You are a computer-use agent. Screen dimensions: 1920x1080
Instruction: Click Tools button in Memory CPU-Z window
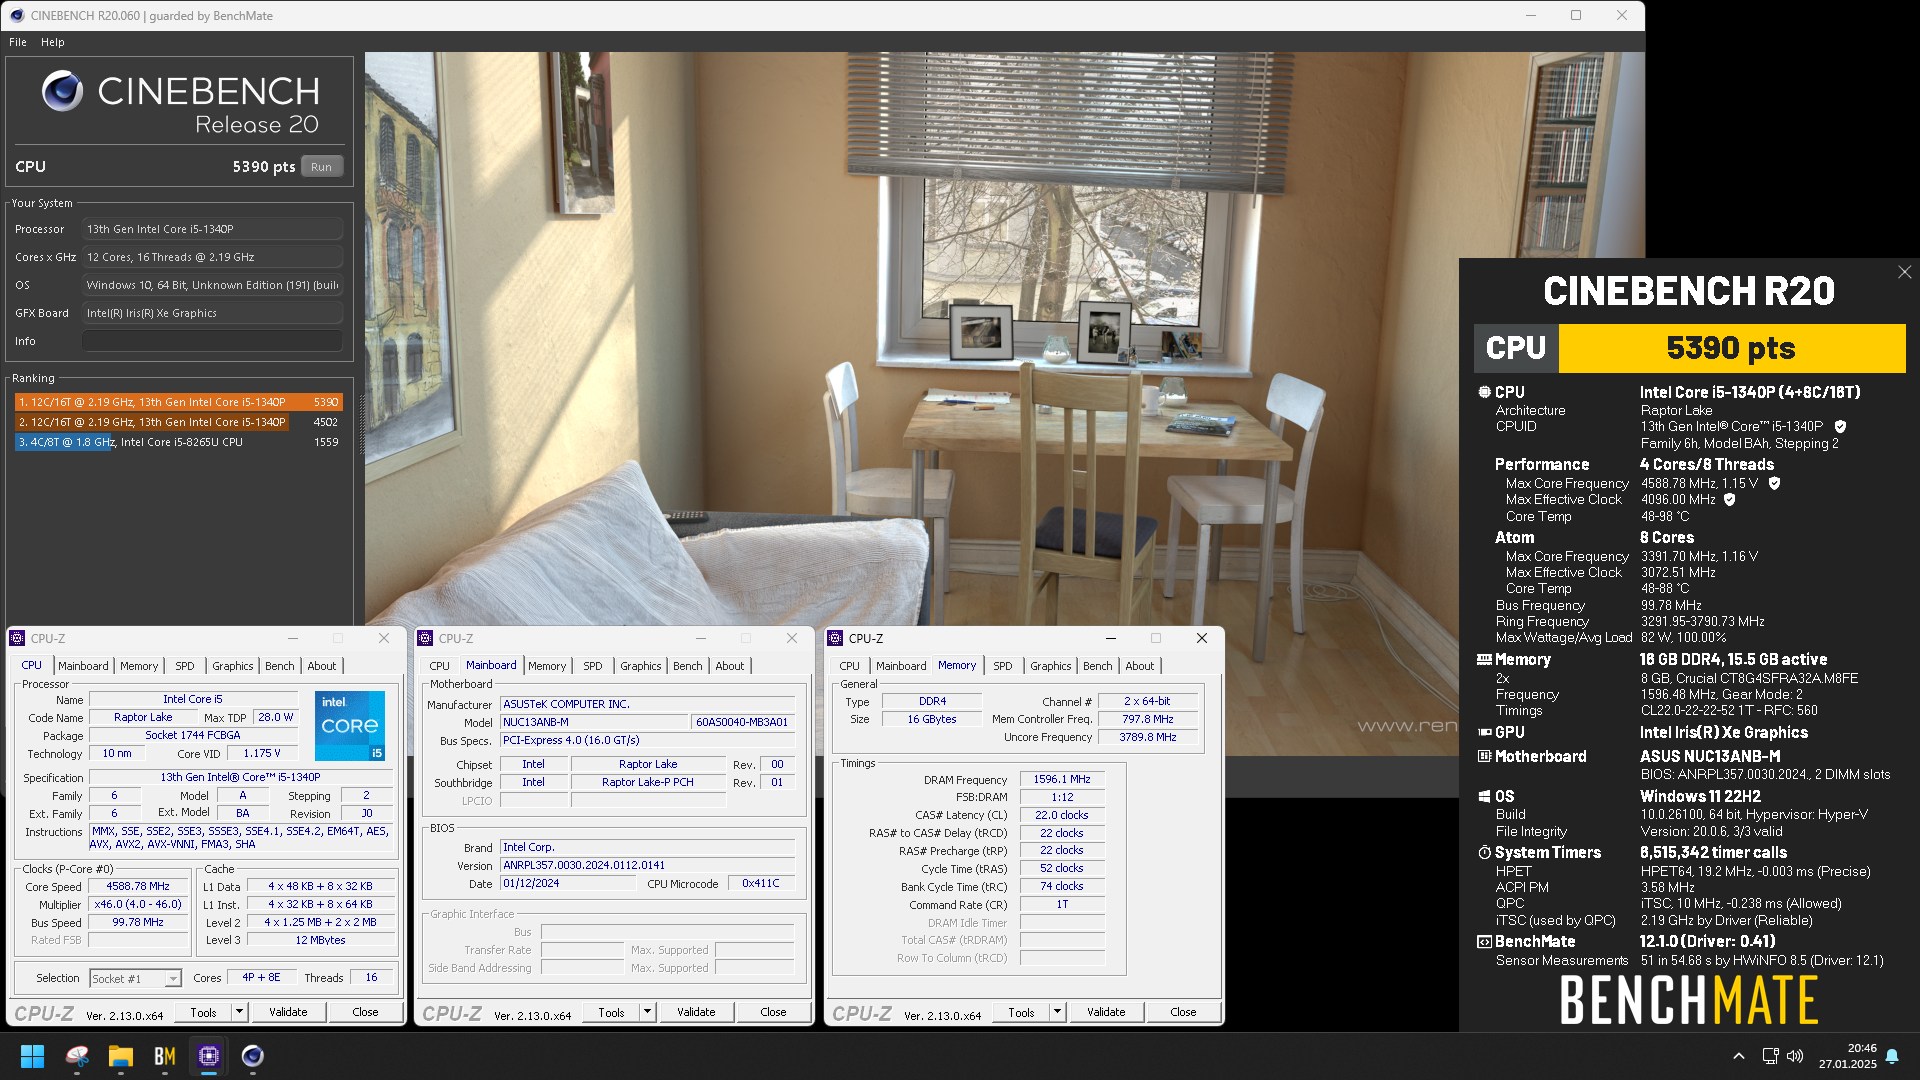tap(1022, 1012)
